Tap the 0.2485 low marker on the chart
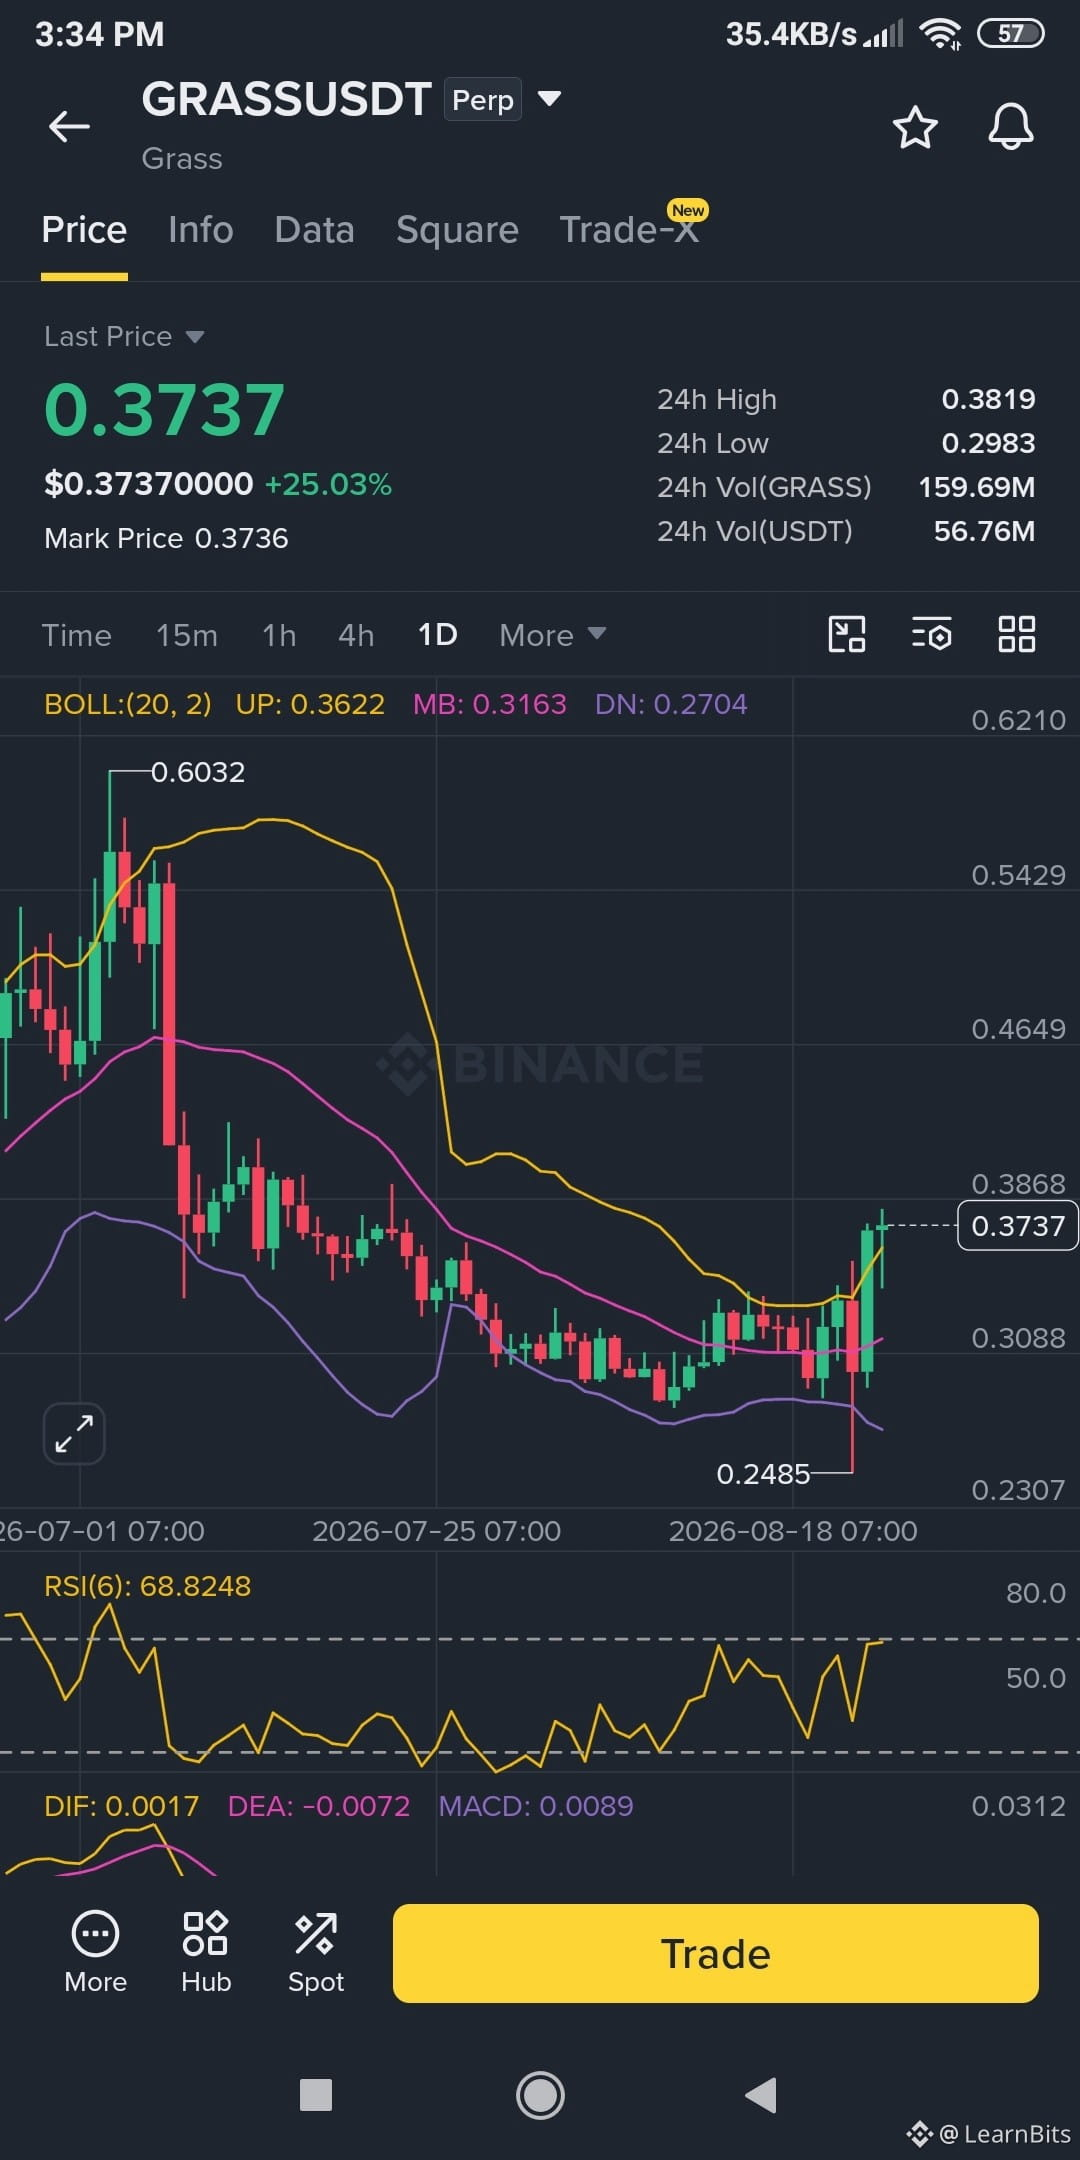Image resolution: width=1080 pixels, height=2160 pixels. [x=763, y=1474]
